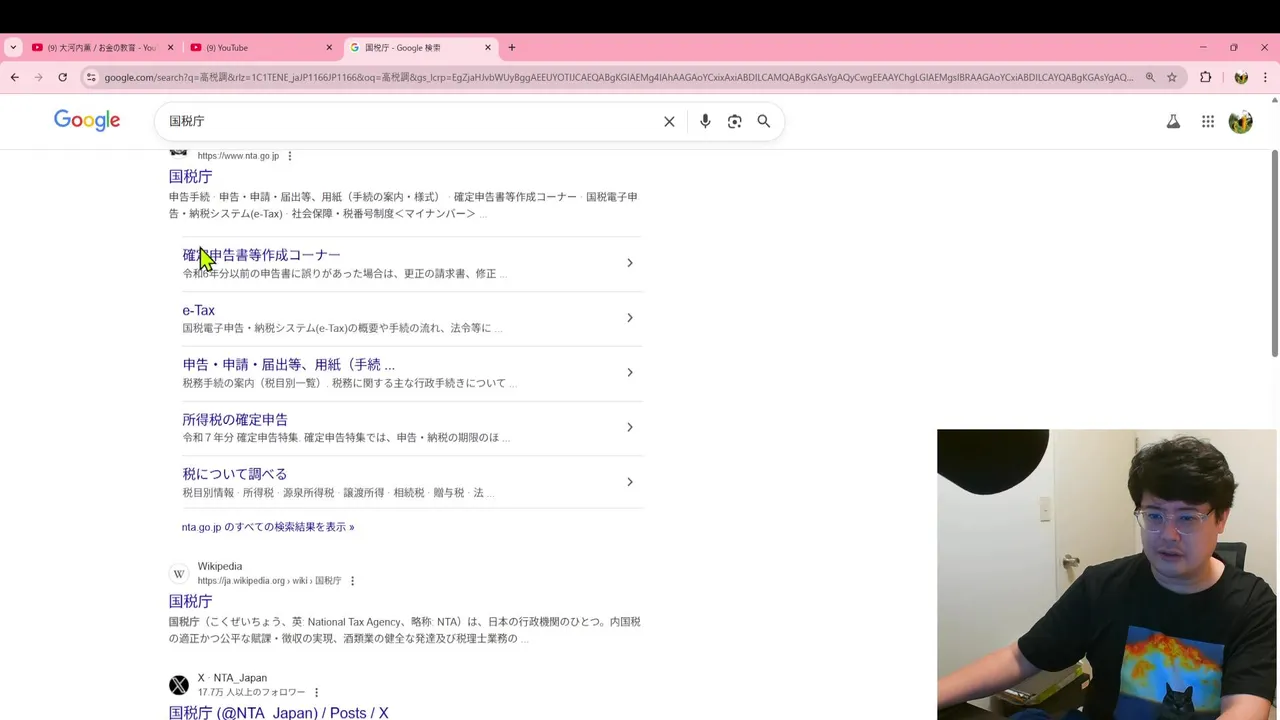1280x720 pixels.
Task: Expand the 所得税の確定申告 row chevron
Action: (x=629, y=427)
